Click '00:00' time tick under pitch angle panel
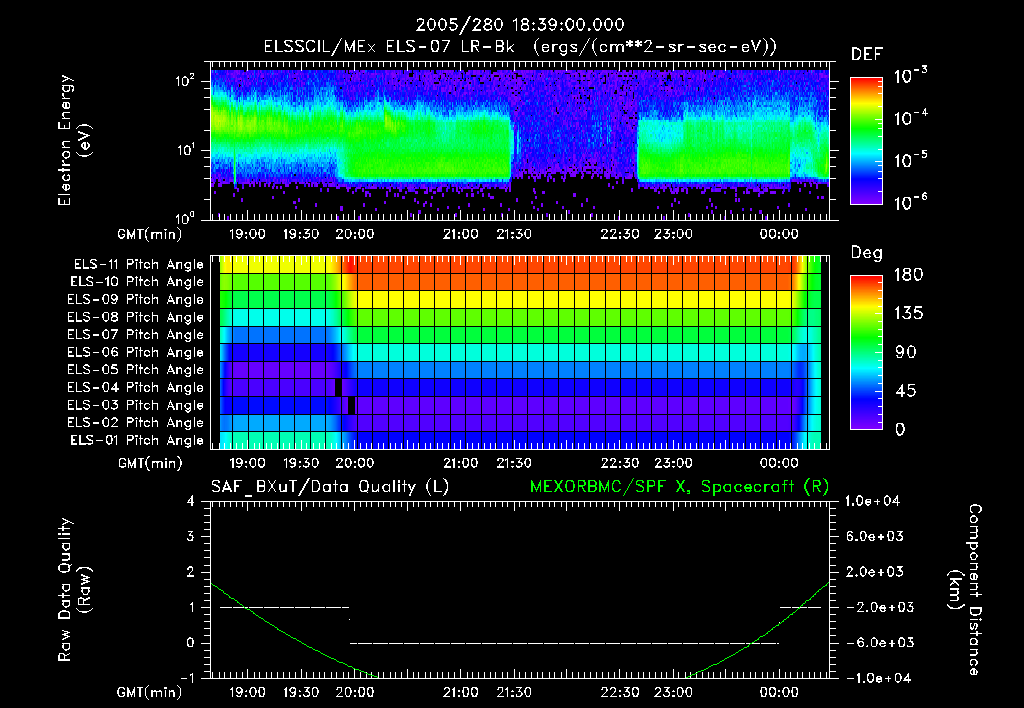 (x=779, y=463)
